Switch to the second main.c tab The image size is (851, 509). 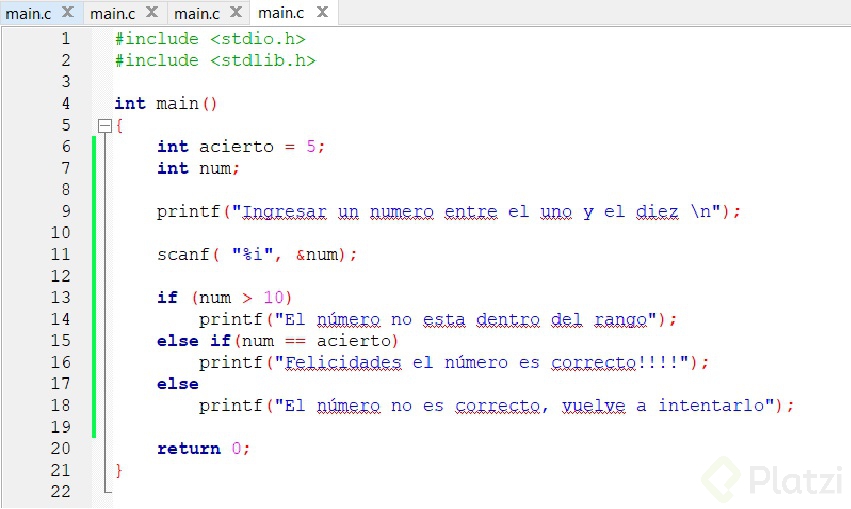click(112, 13)
